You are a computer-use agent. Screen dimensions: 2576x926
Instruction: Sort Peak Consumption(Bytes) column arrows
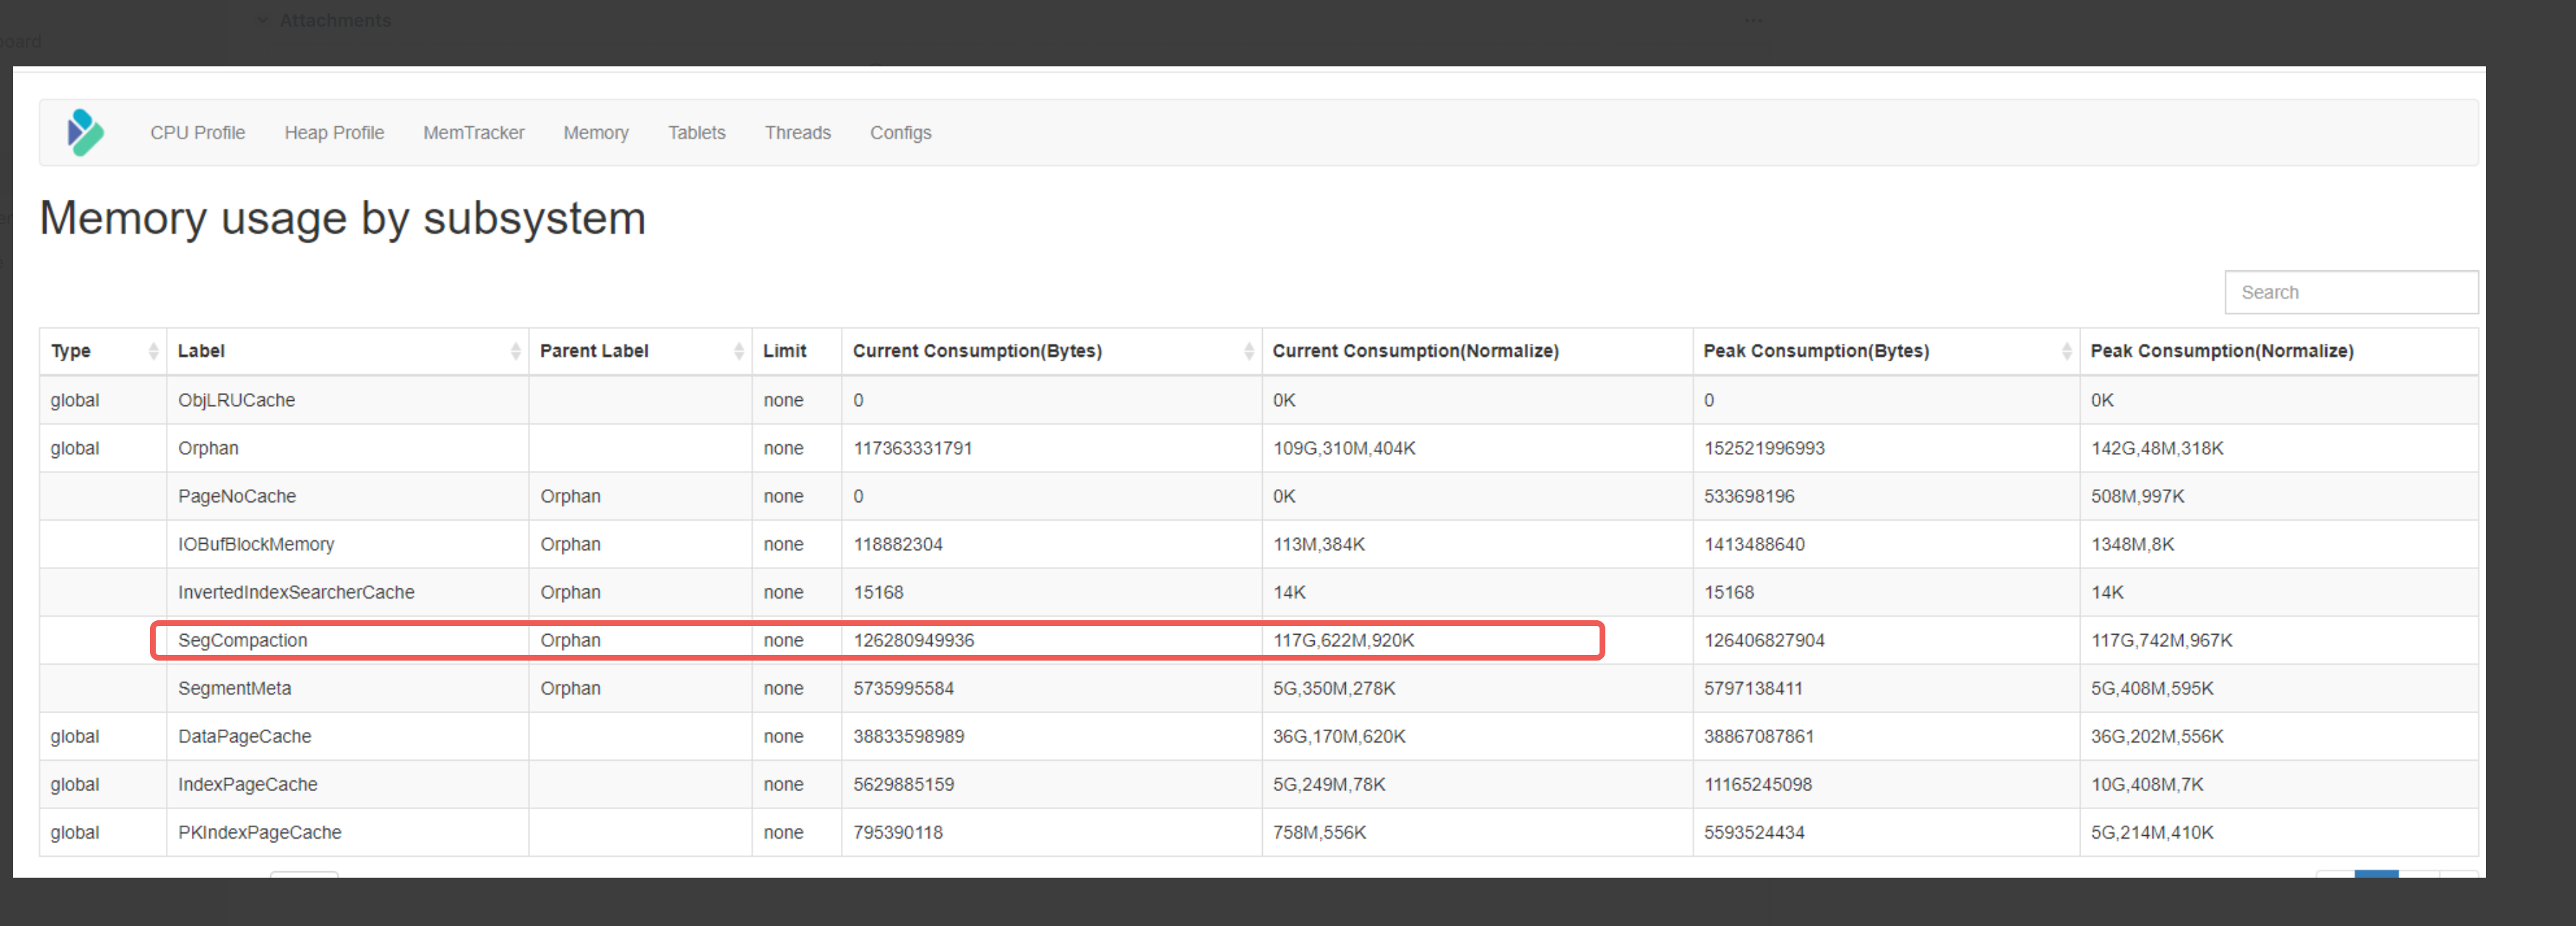(2066, 351)
